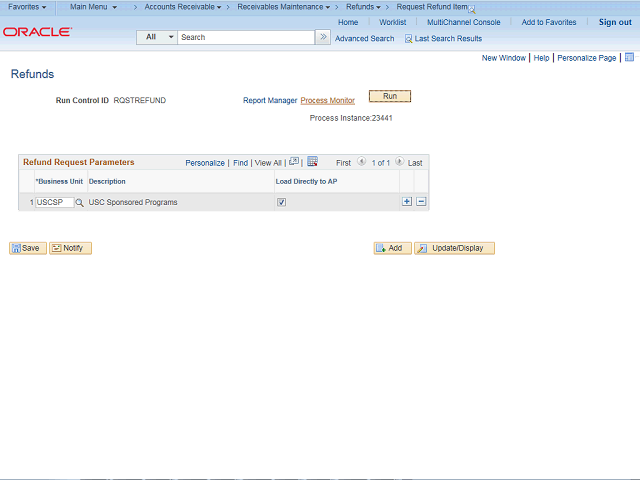Image resolution: width=640 pixels, height=480 pixels.
Task: Click breadcrumb search icon after Request Refund Item
Action: (471, 9)
